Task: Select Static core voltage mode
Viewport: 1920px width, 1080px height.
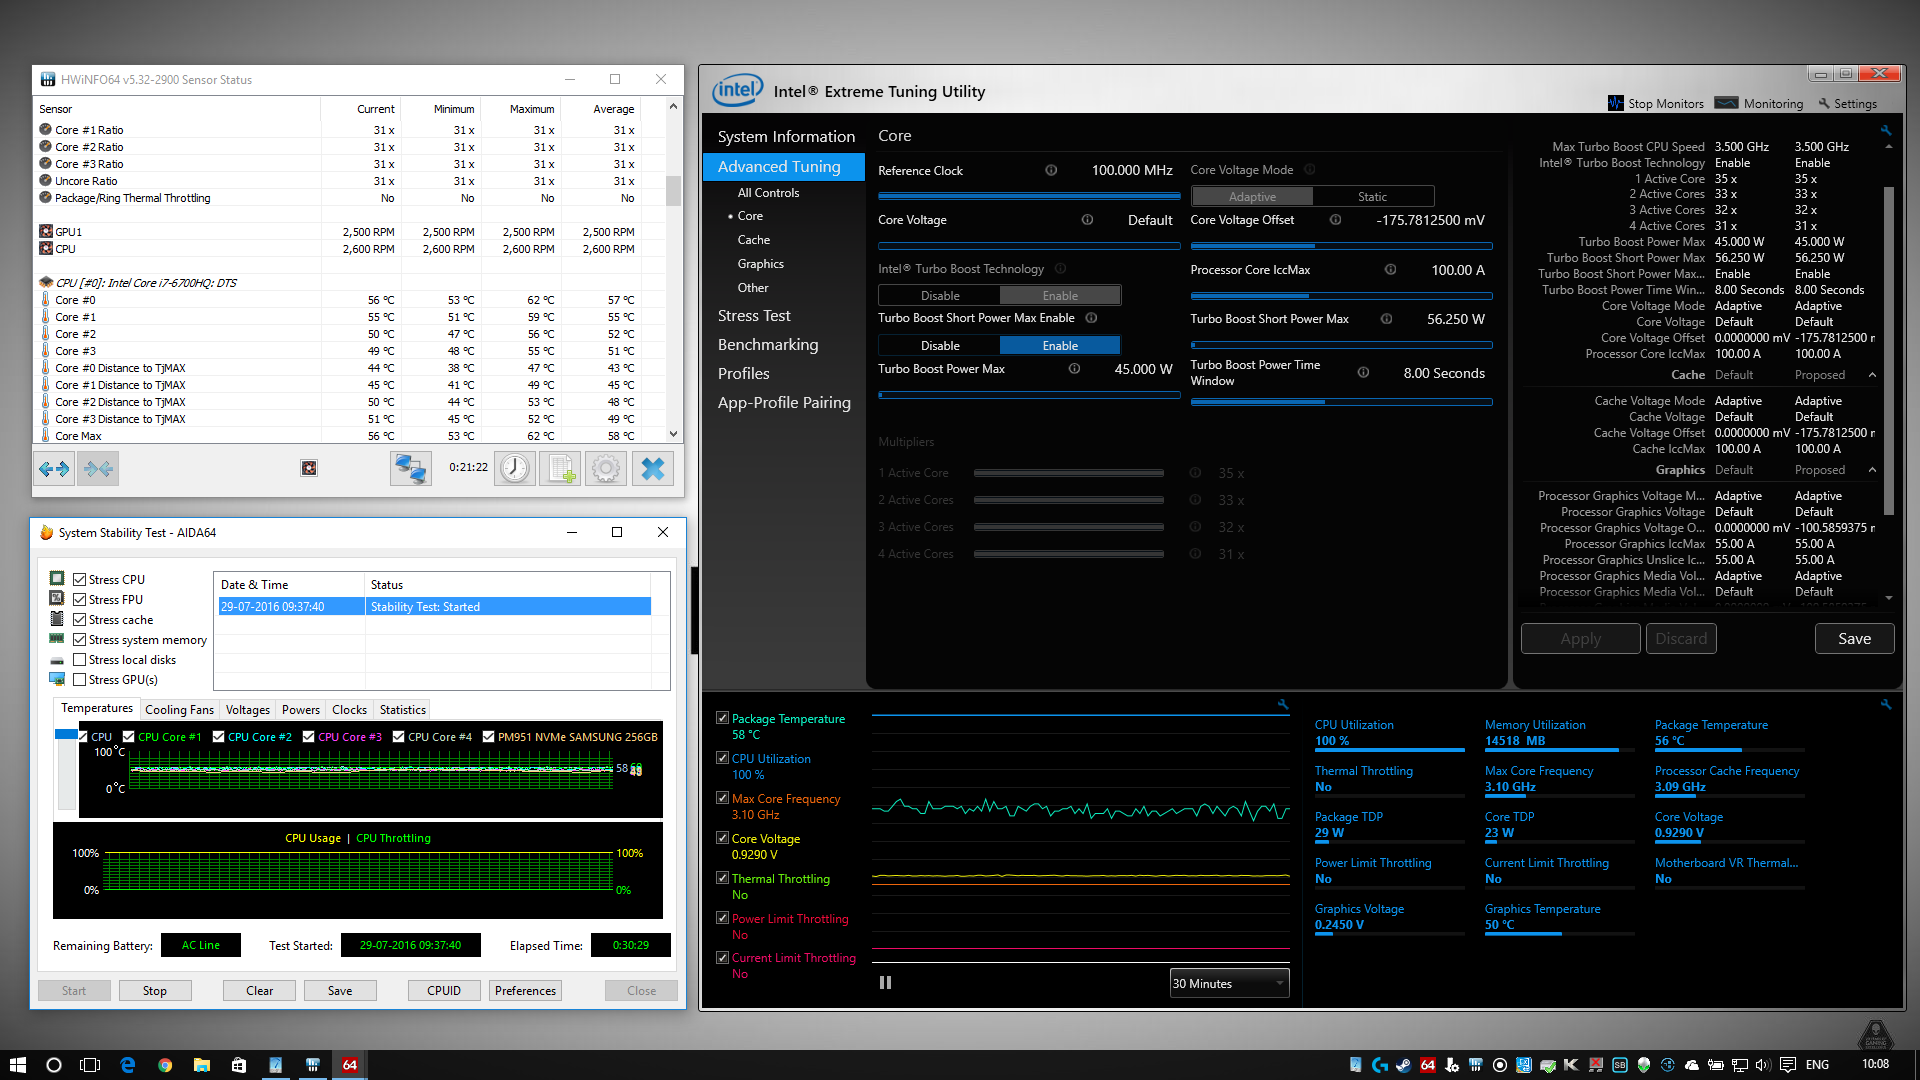Action: (x=1372, y=197)
